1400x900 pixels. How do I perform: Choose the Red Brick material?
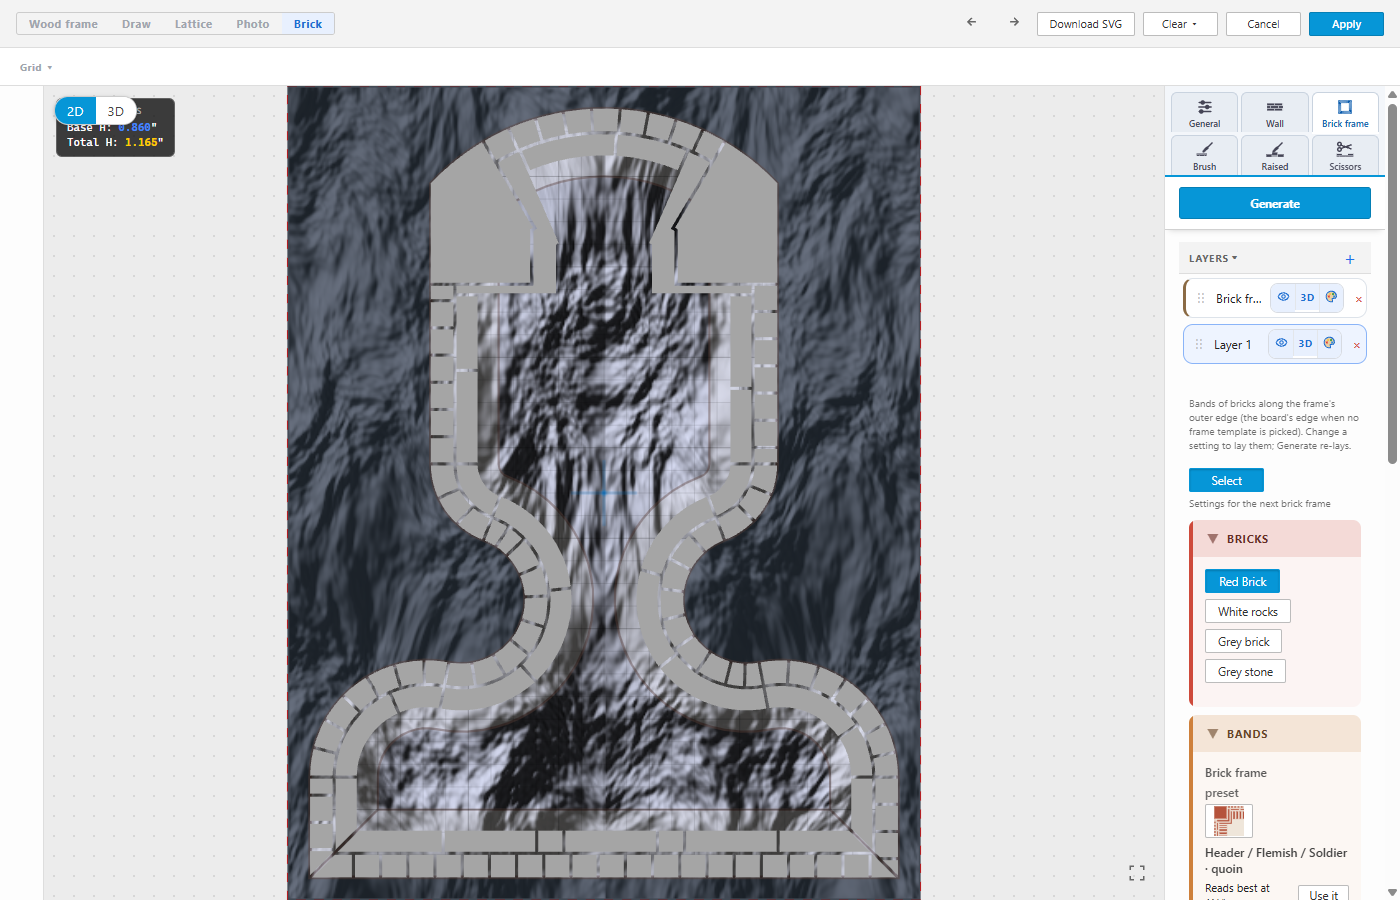click(1242, 581)
